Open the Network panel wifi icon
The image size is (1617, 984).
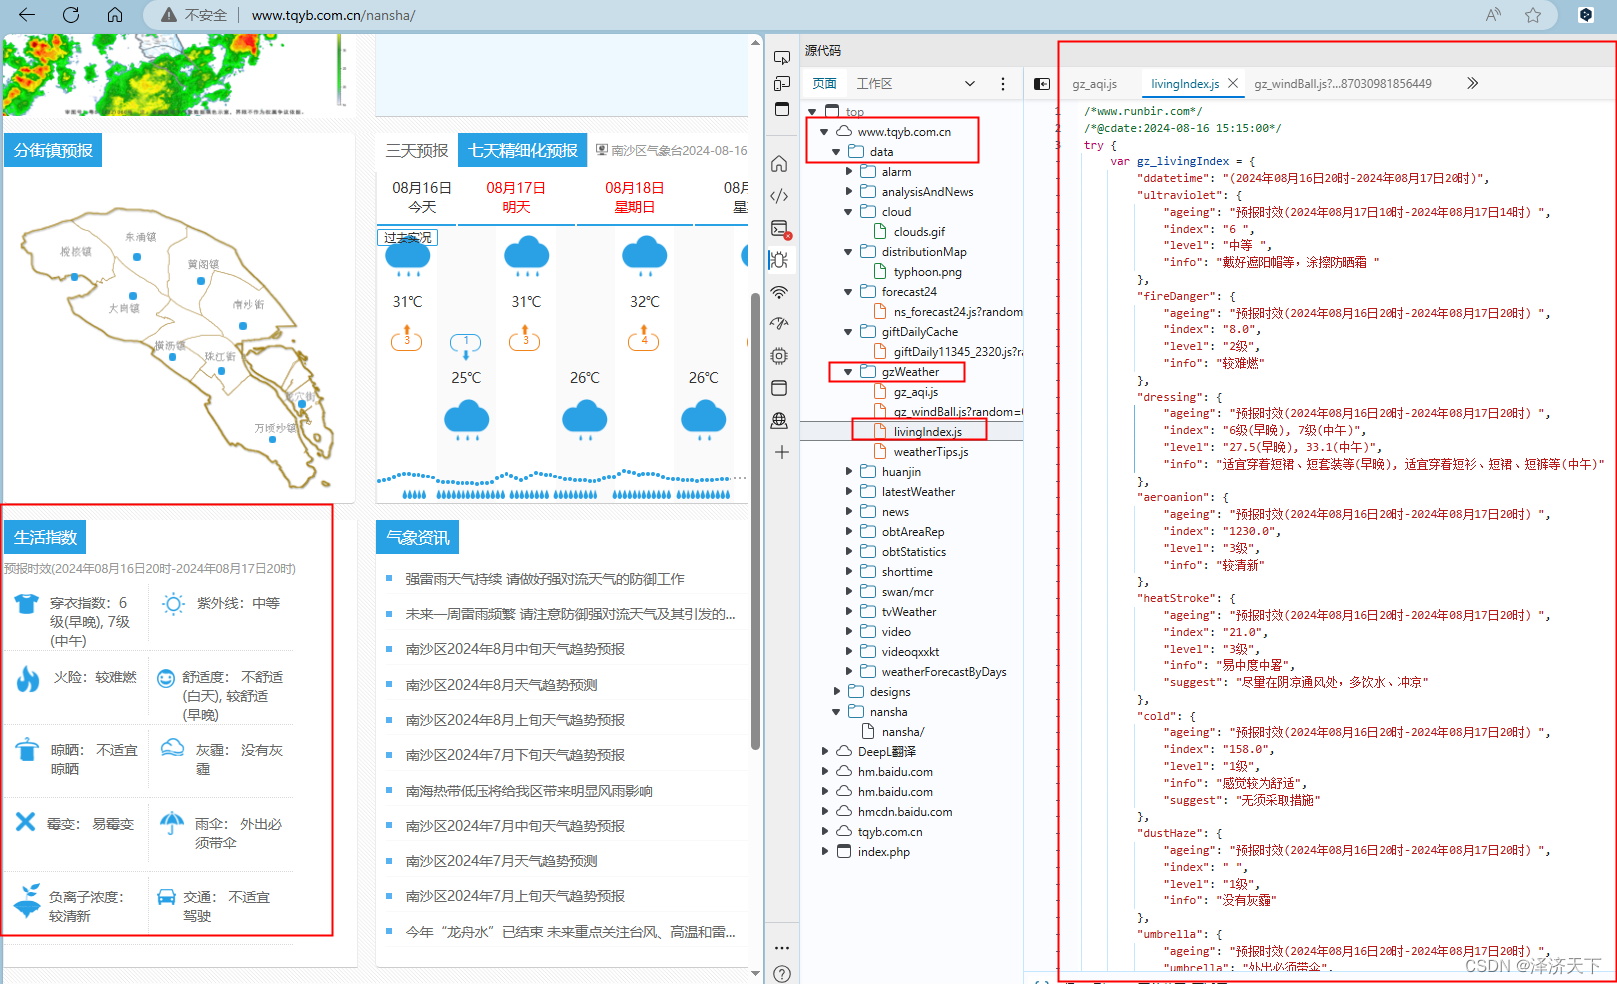point(780,292)
